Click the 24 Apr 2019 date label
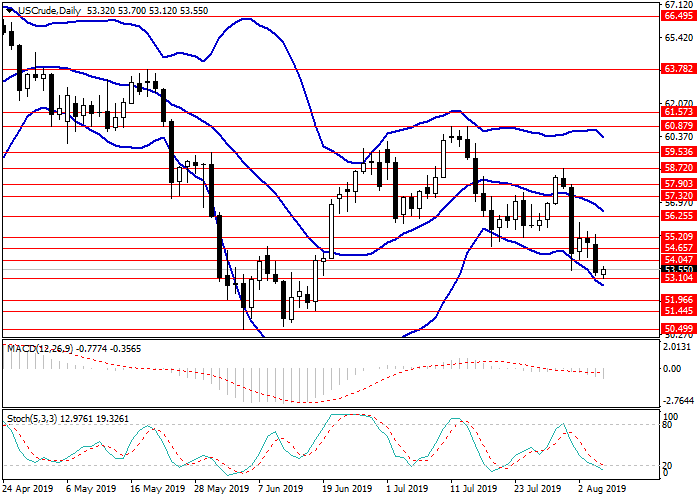 pyautogui.click(x=26, y=491)
